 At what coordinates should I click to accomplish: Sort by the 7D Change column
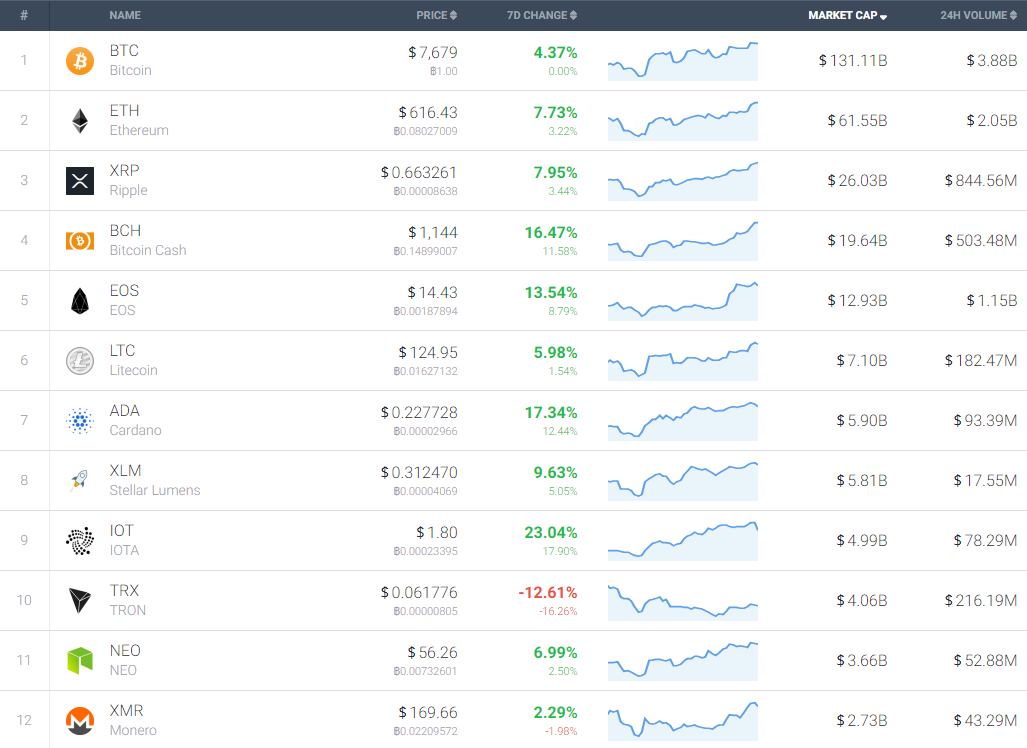pyautogui.click(x=542, y=15)
